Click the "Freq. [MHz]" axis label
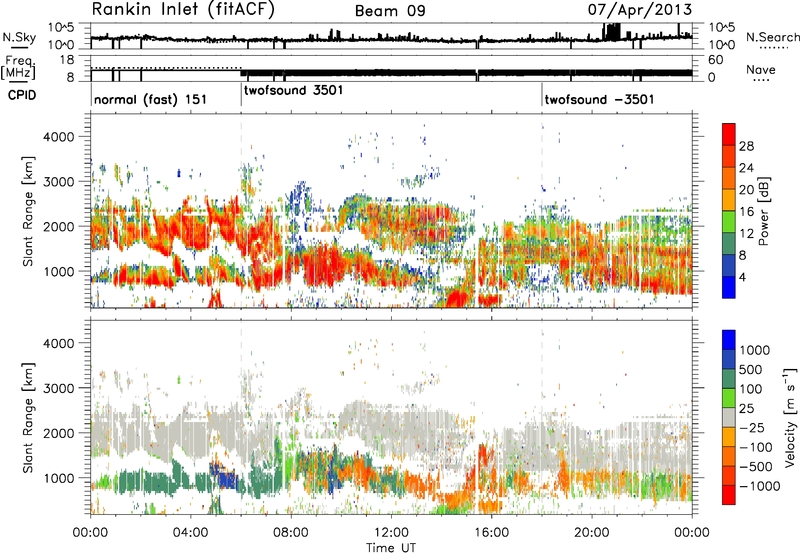The width and height of the screenshot is (800, 554). point(19,68)
